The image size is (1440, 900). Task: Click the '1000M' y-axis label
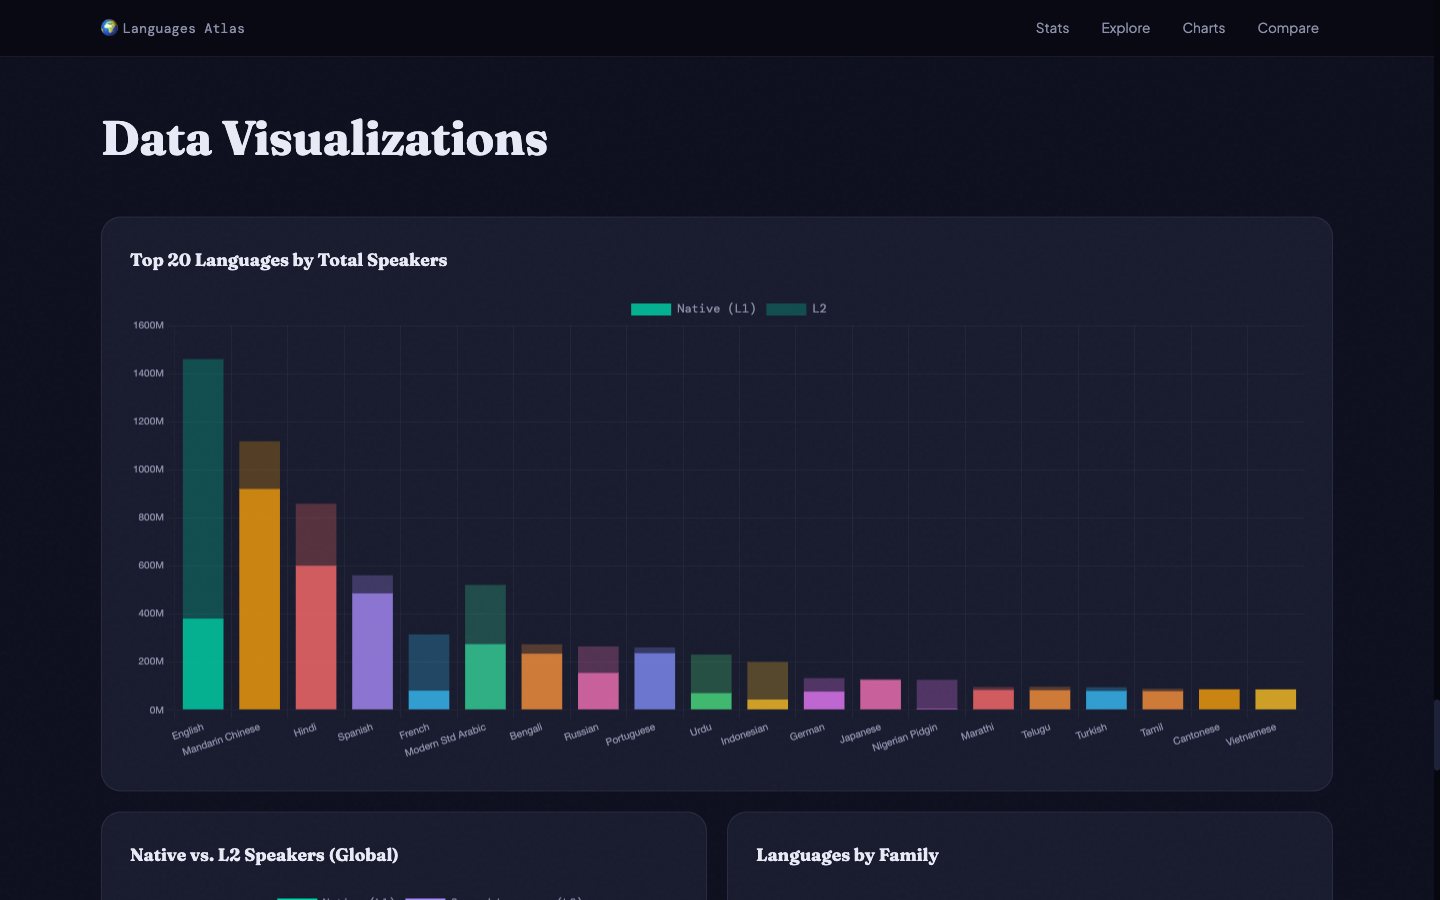click(x=148, y=469)
